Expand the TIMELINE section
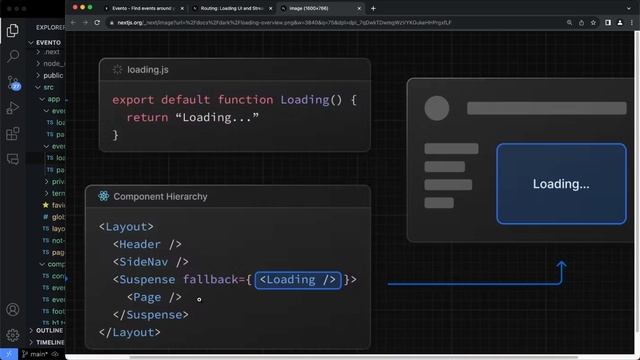Image resolution: width=640 pixels, height=360 pixels. click(46, 342)
